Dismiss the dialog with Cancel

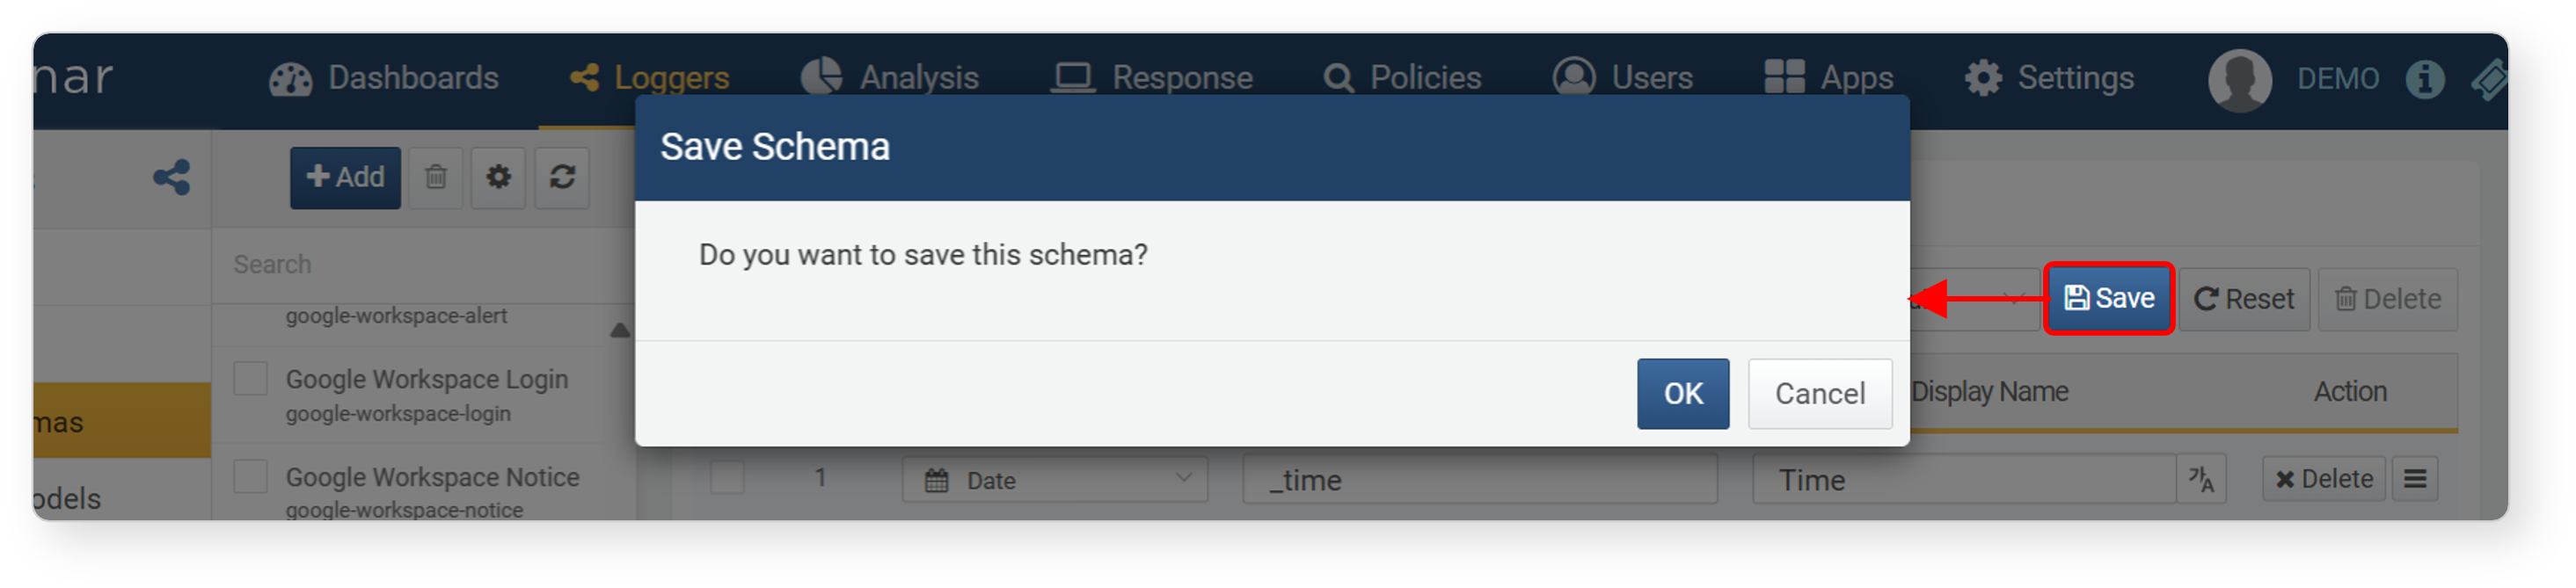coord(1819,394)
